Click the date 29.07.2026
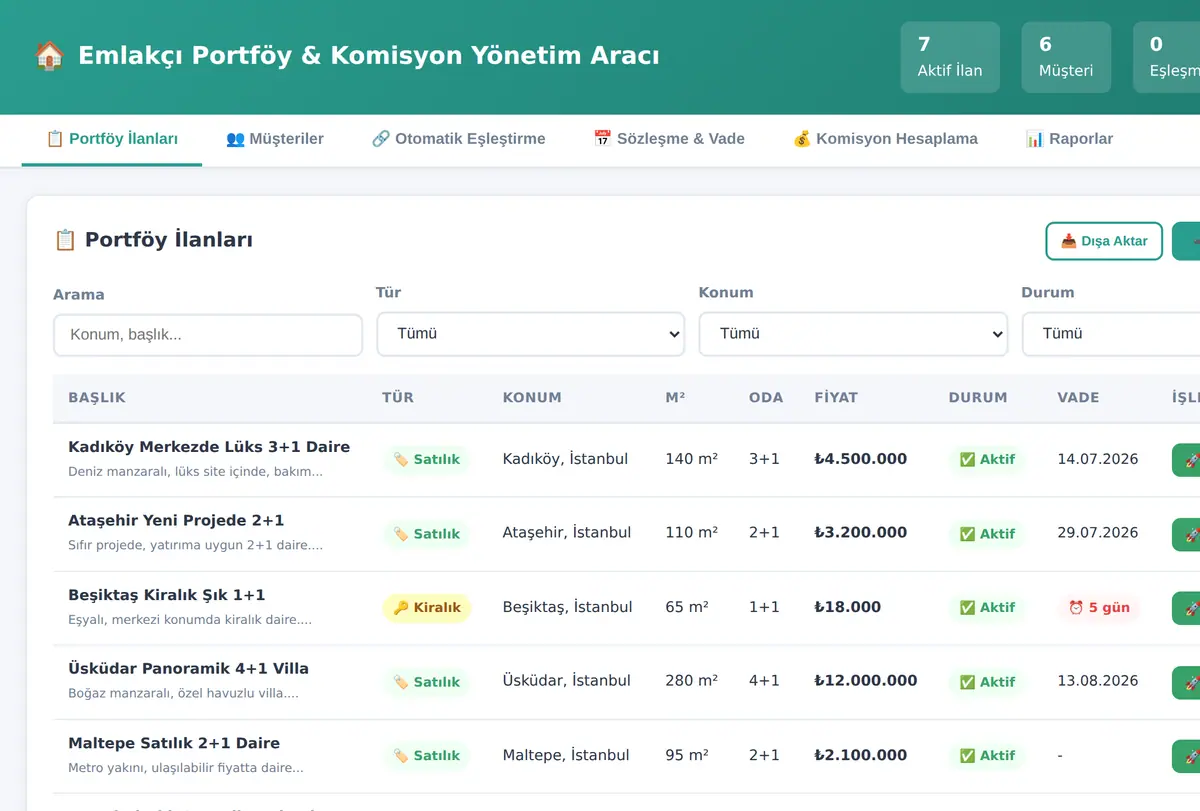 coord(1098,533)
